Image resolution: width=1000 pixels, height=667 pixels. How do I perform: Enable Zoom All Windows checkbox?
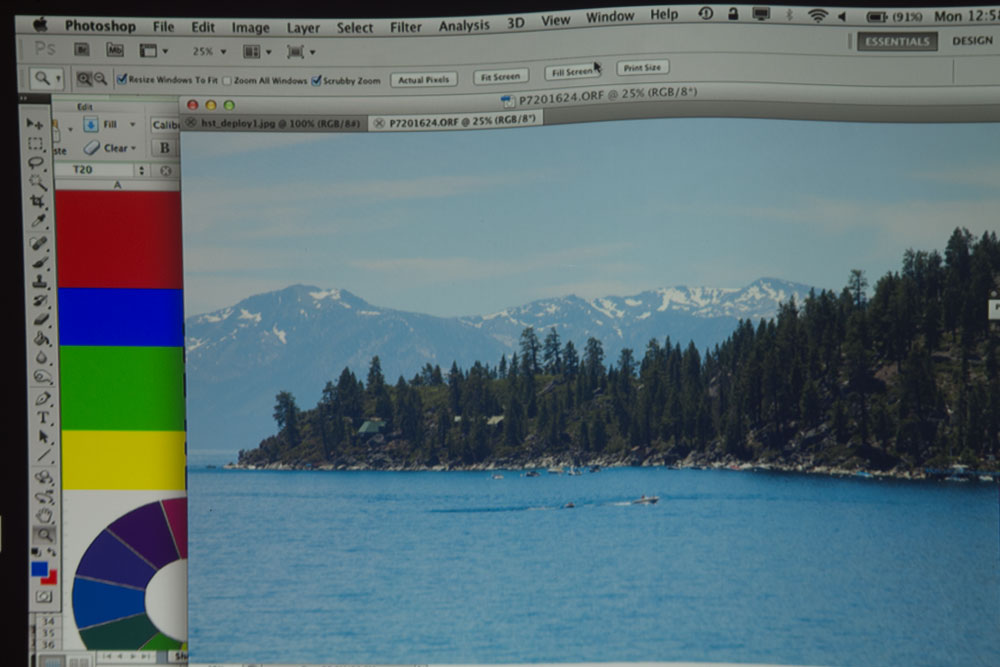[227, 80]
